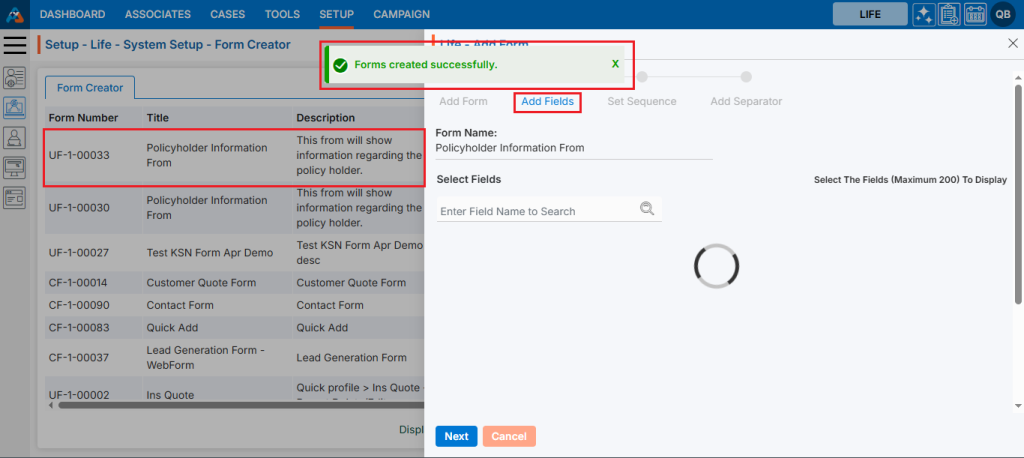Open the hamburger menu icon
Viewport: 1024px width, 458px height.
[15, 45]
